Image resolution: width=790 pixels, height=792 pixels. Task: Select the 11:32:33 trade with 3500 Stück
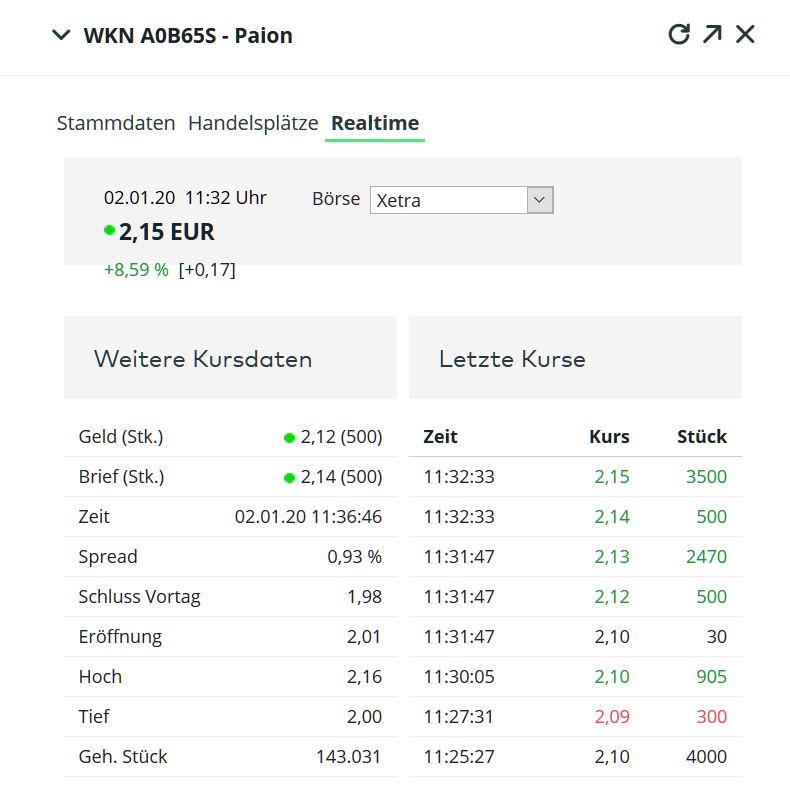[575, 477]
